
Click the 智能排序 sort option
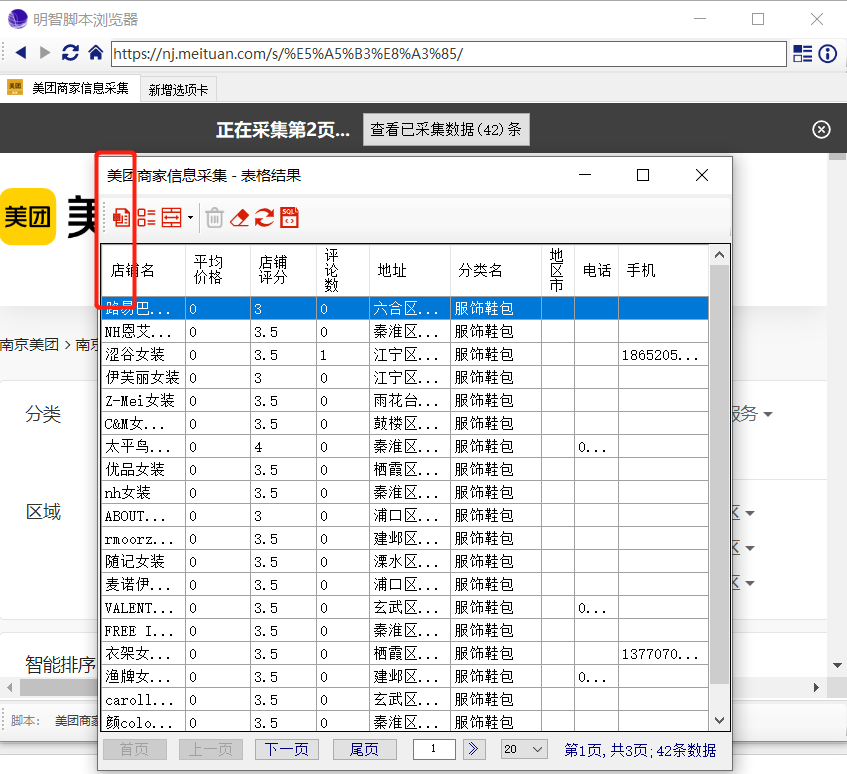[60, 664]
